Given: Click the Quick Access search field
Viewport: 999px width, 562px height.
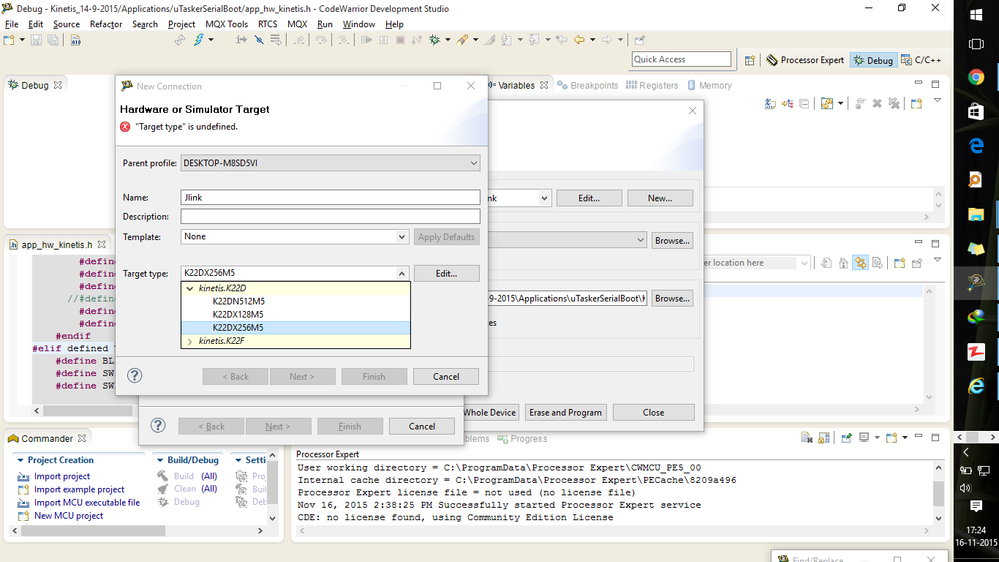Looking at the screenshot, I should pyautogui.click(x=681, y=59).
